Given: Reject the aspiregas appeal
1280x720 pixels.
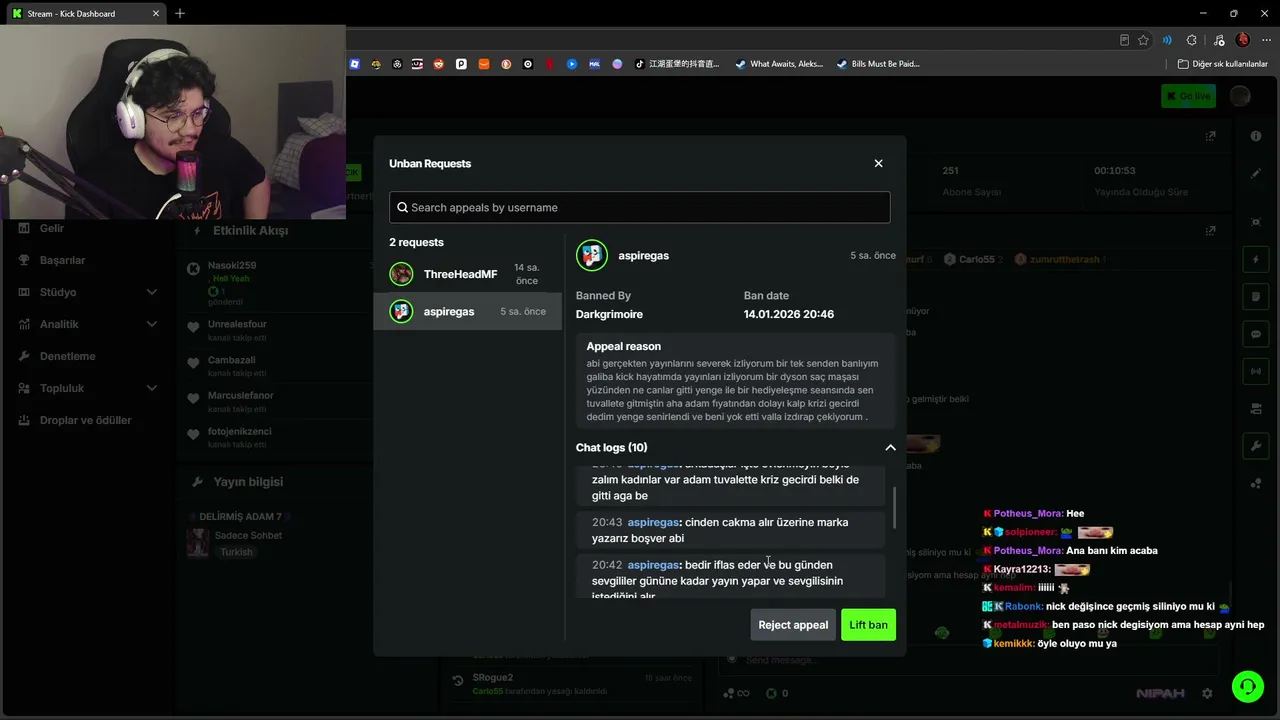Looking at the screenshot, I should click(x=793, y=625).
